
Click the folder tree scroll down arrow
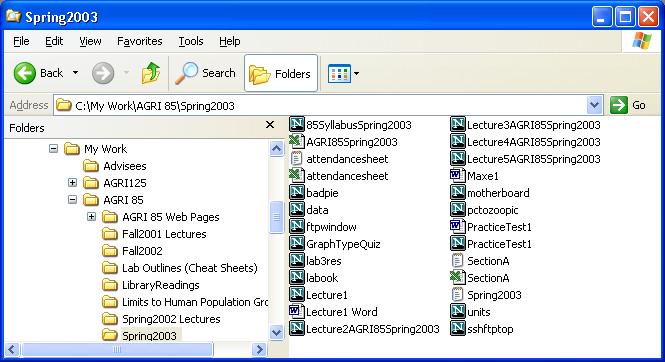(x=277, y=332)
